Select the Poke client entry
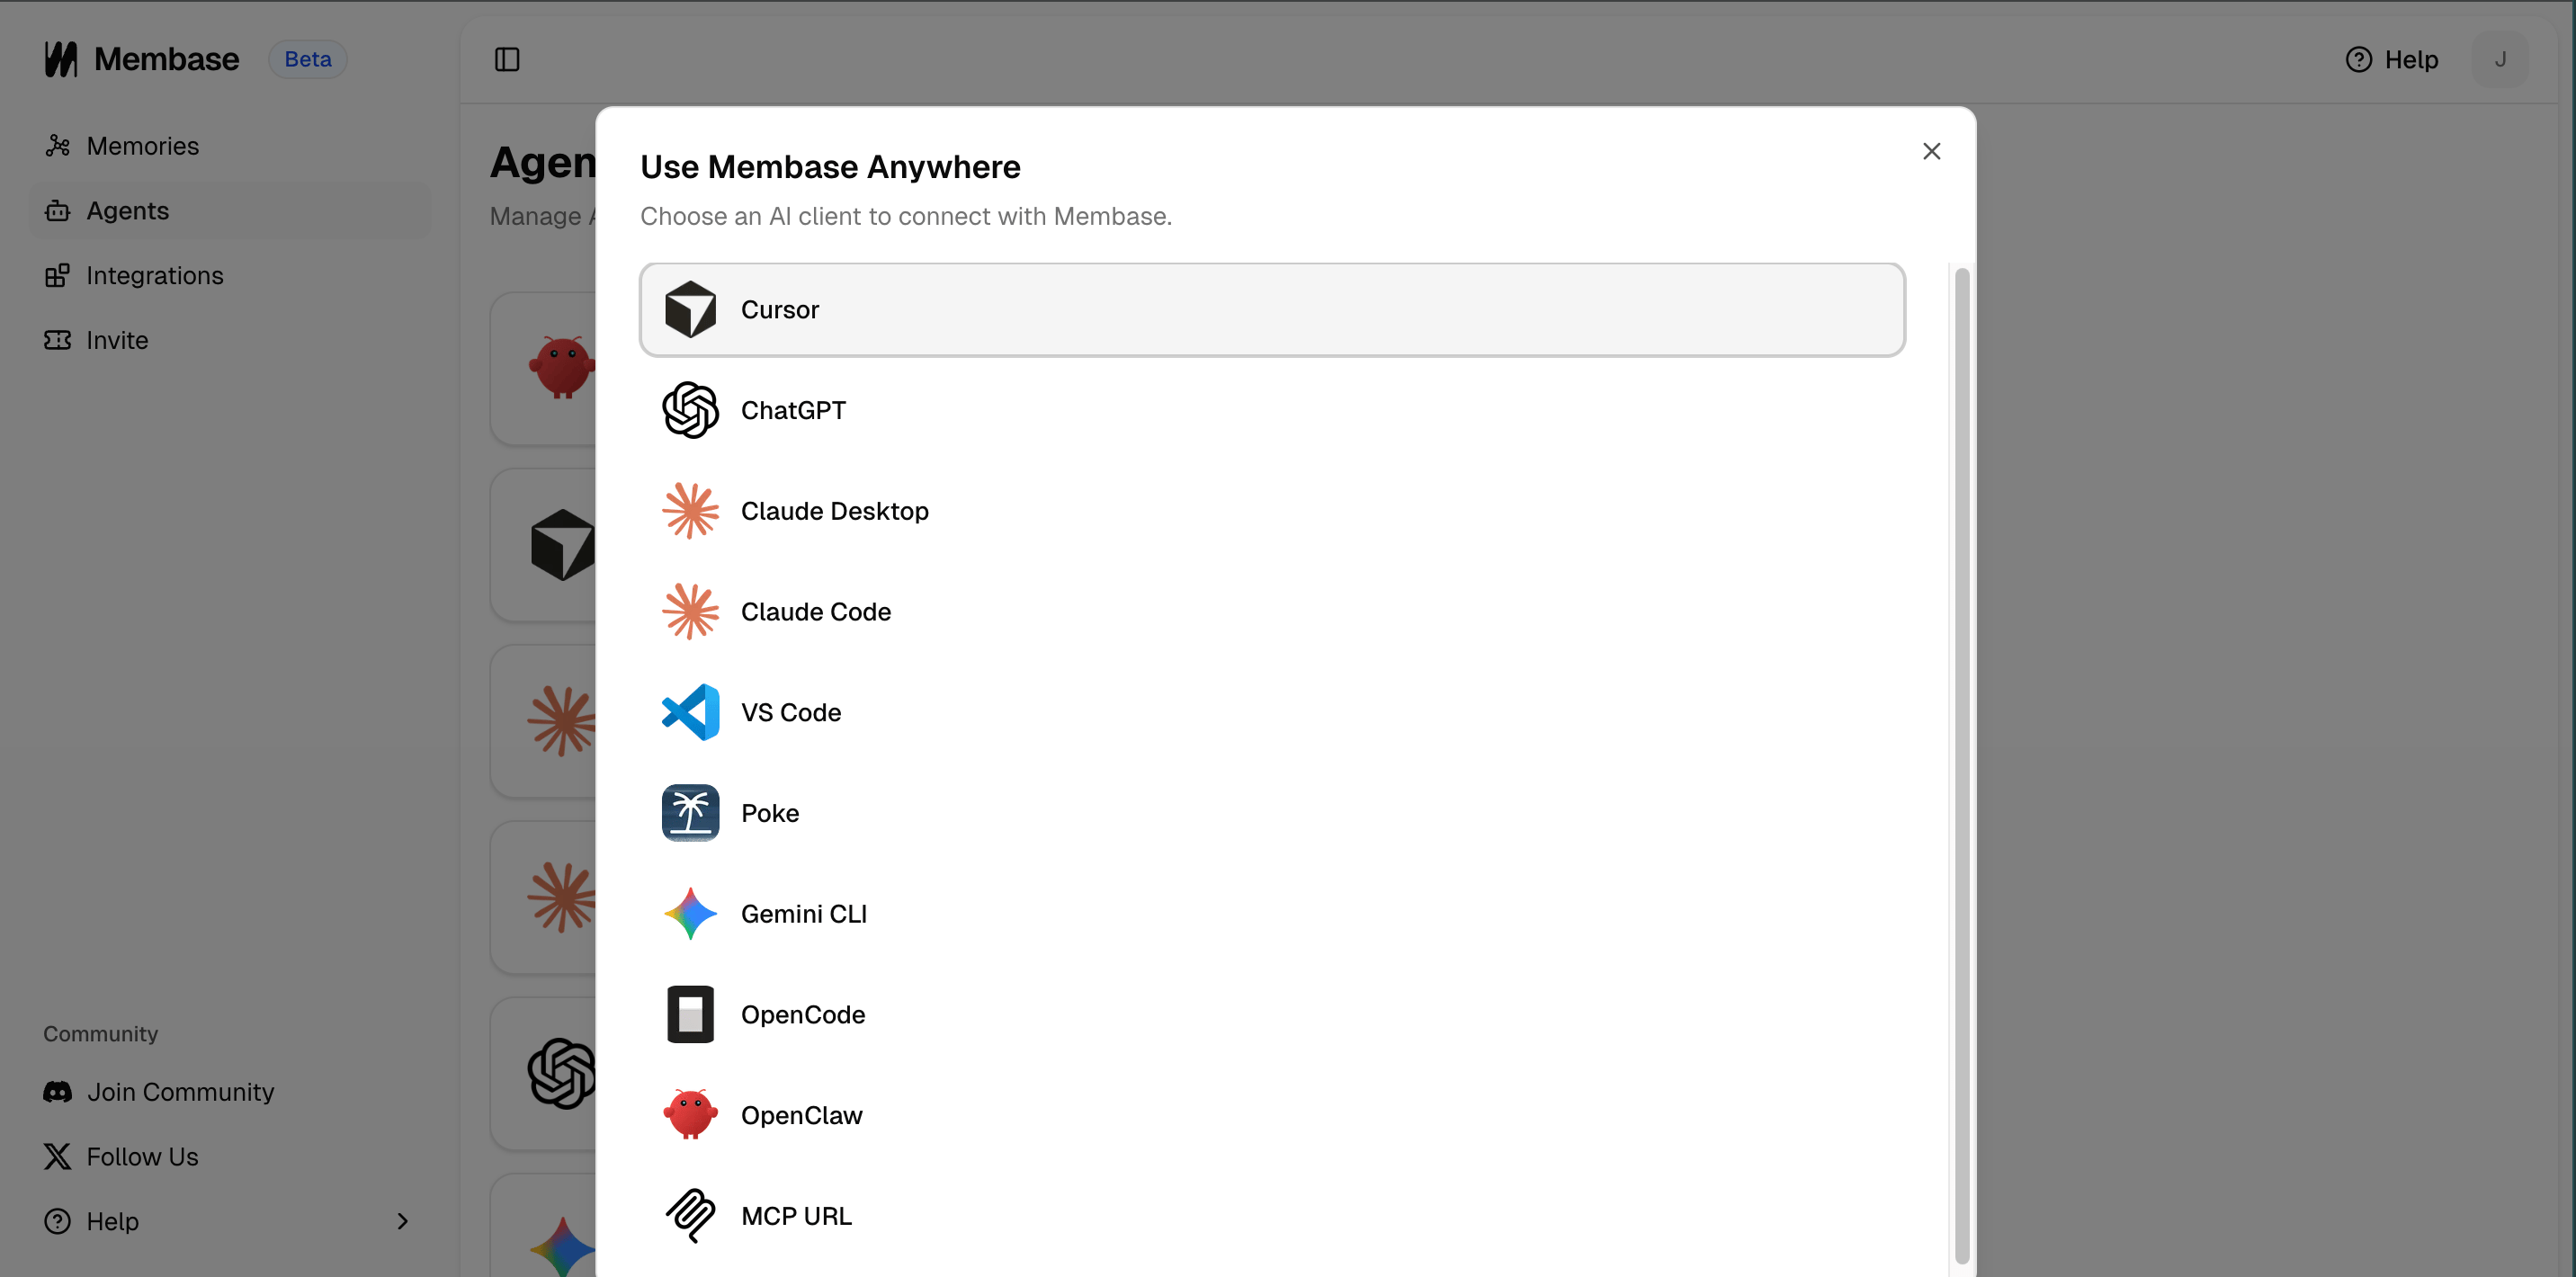The height and width of the screenshot is (1277, 2576). (1272, 813)
